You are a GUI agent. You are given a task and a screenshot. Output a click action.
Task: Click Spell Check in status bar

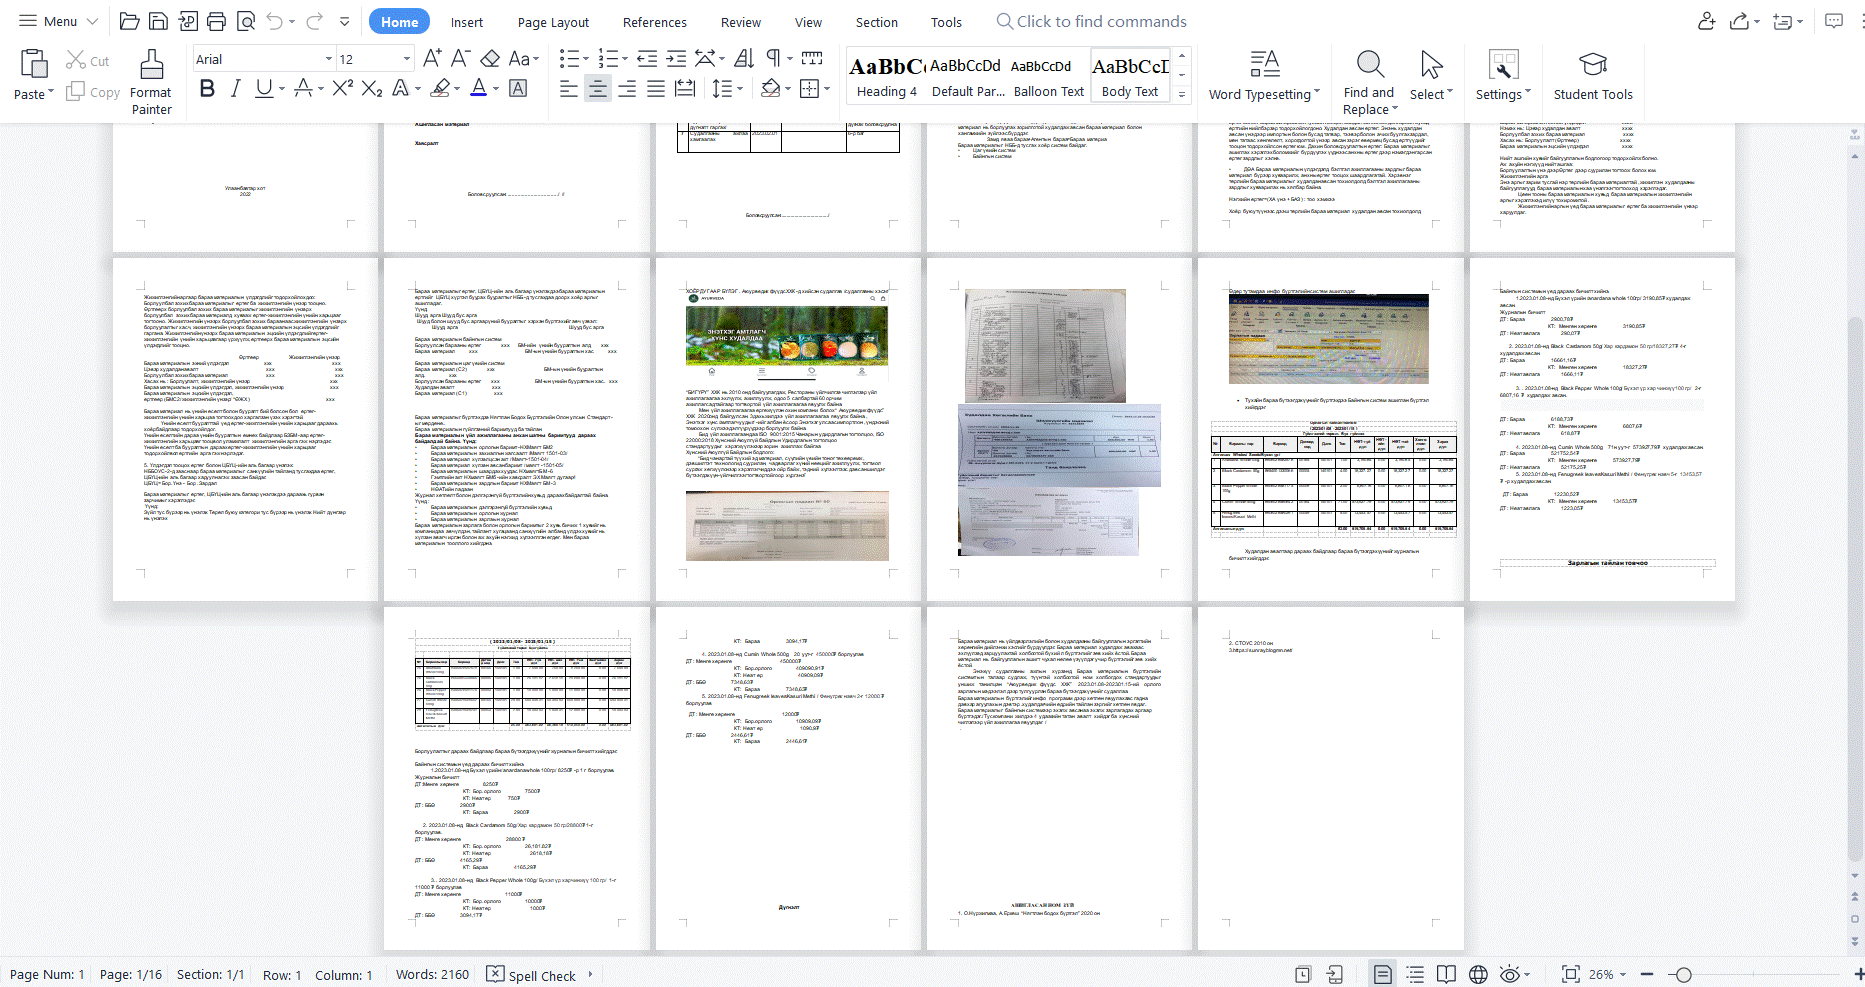click(531, 975)
